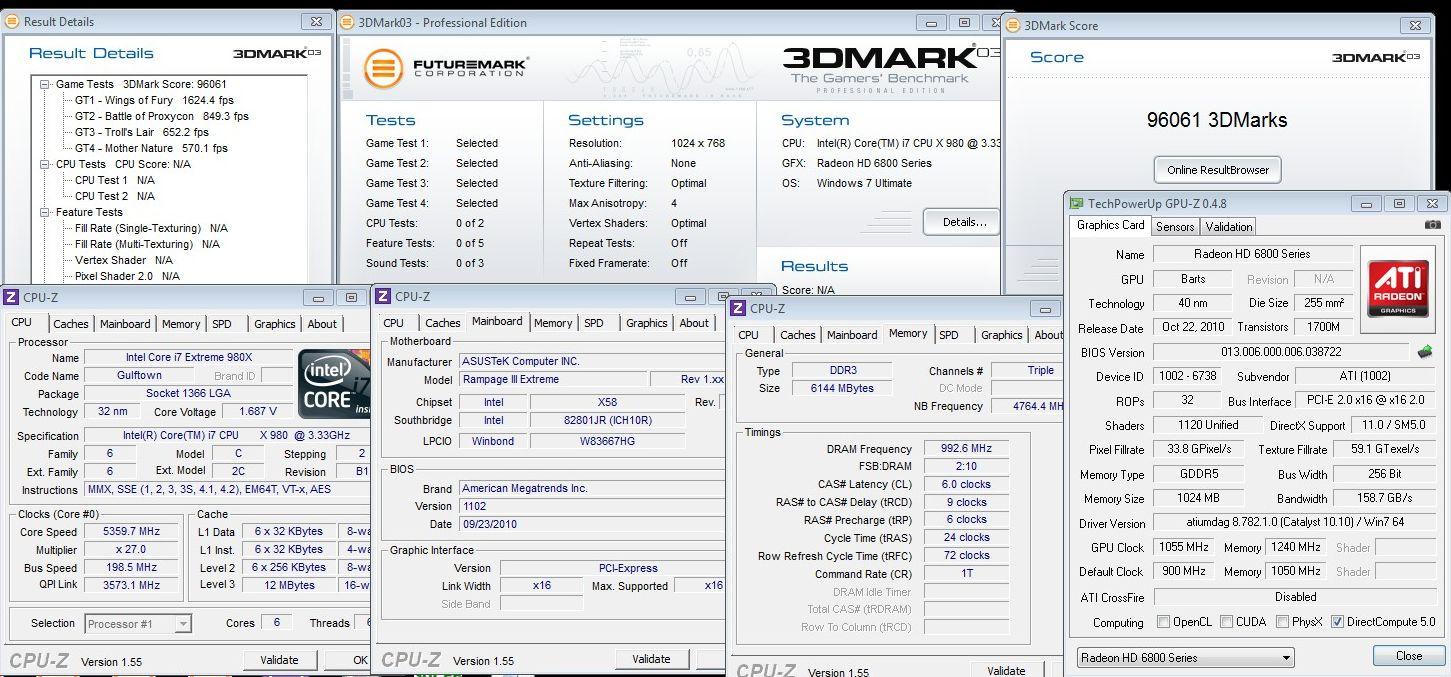The width and height of the screenshot is (1451, 677).
Task: Click the Bandwidth value 158.7 GB/s
Action: 1385,498
